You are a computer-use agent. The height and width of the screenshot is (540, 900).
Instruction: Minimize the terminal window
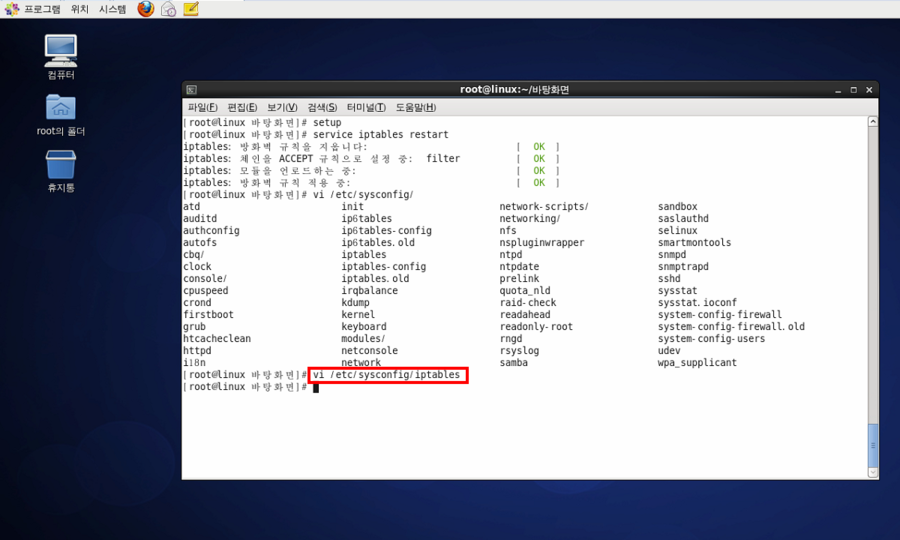[838, 90]
